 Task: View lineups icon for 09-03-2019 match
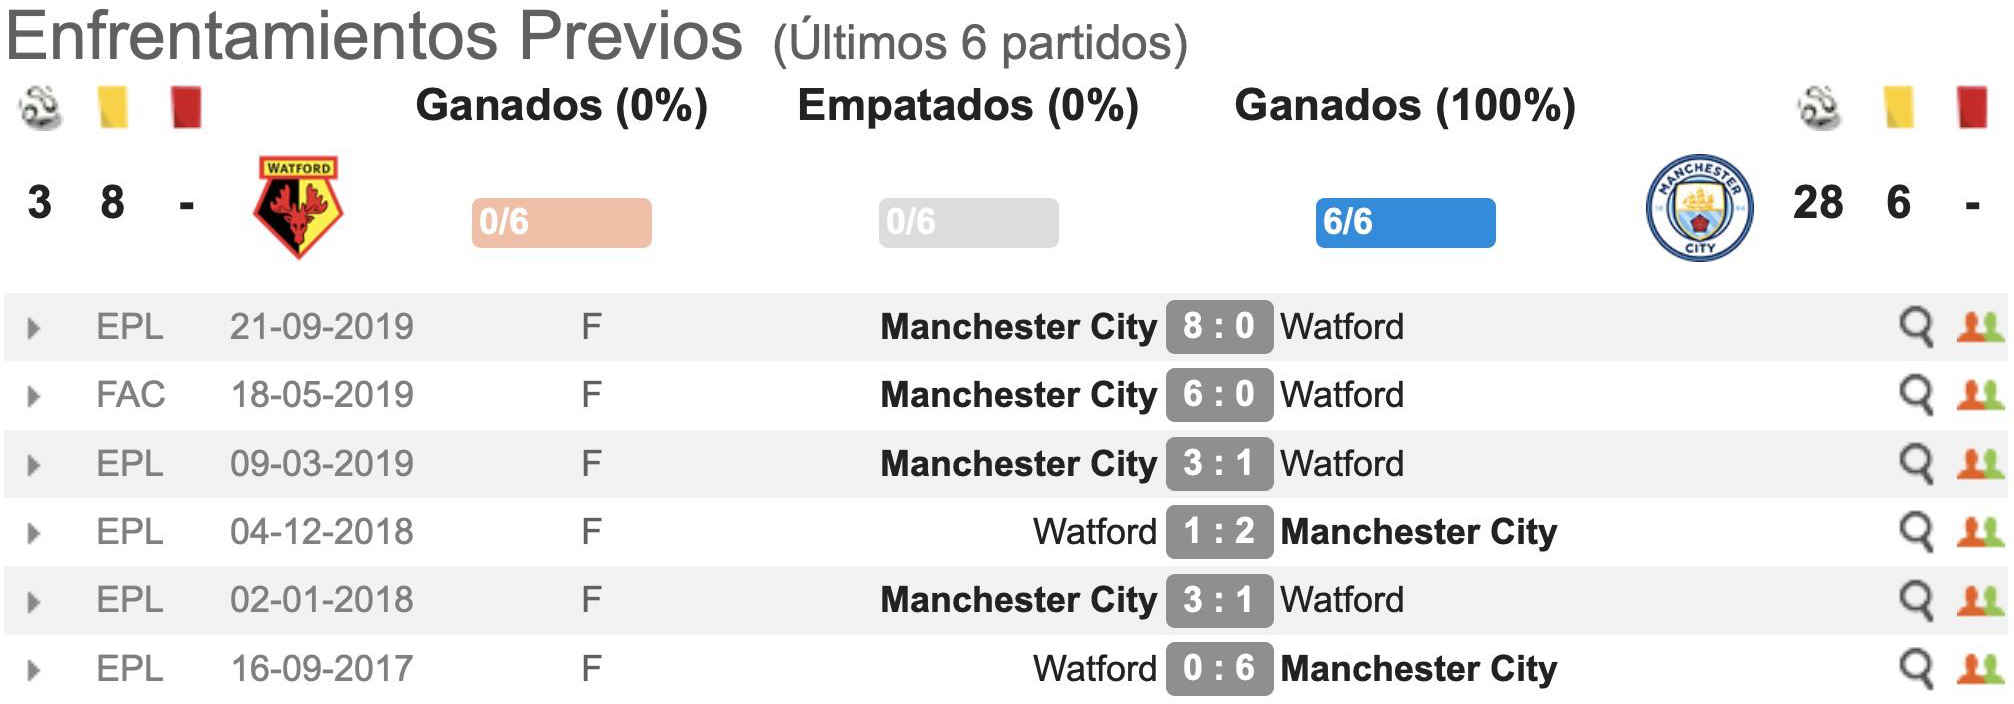pos(1980,464)
